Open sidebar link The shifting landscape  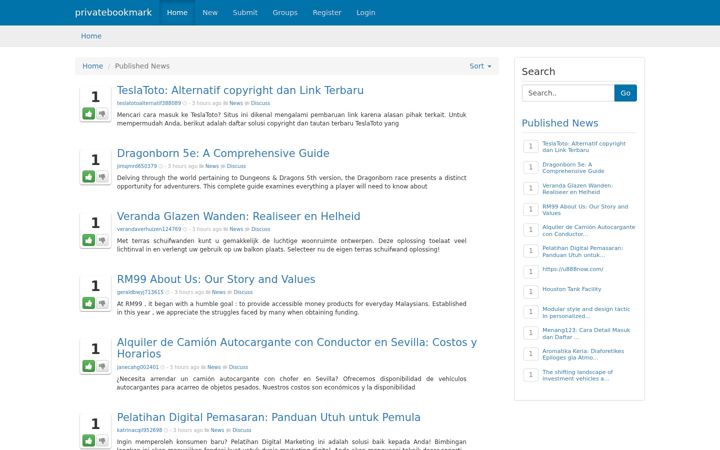pos(577,375)
